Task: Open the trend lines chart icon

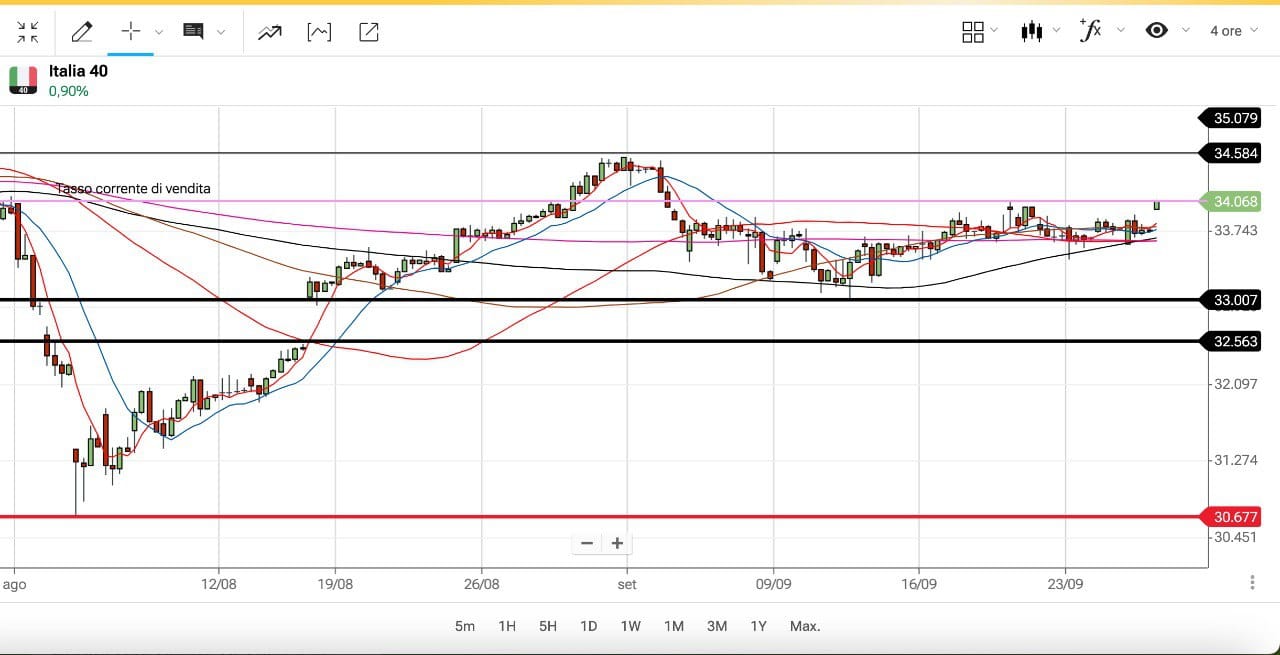Action: [269, 32]
